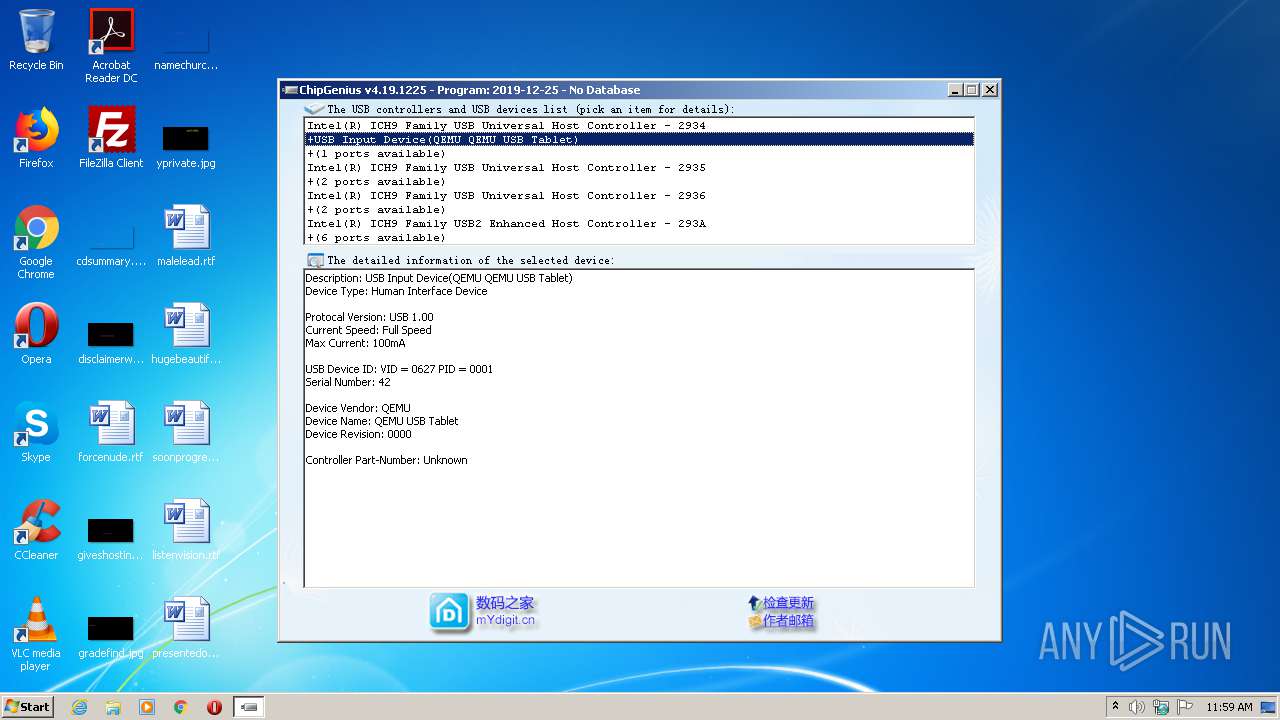Open VLC media player shortcut
Viewport: 1280px width, 720px height.
click(x=36, y=633)
